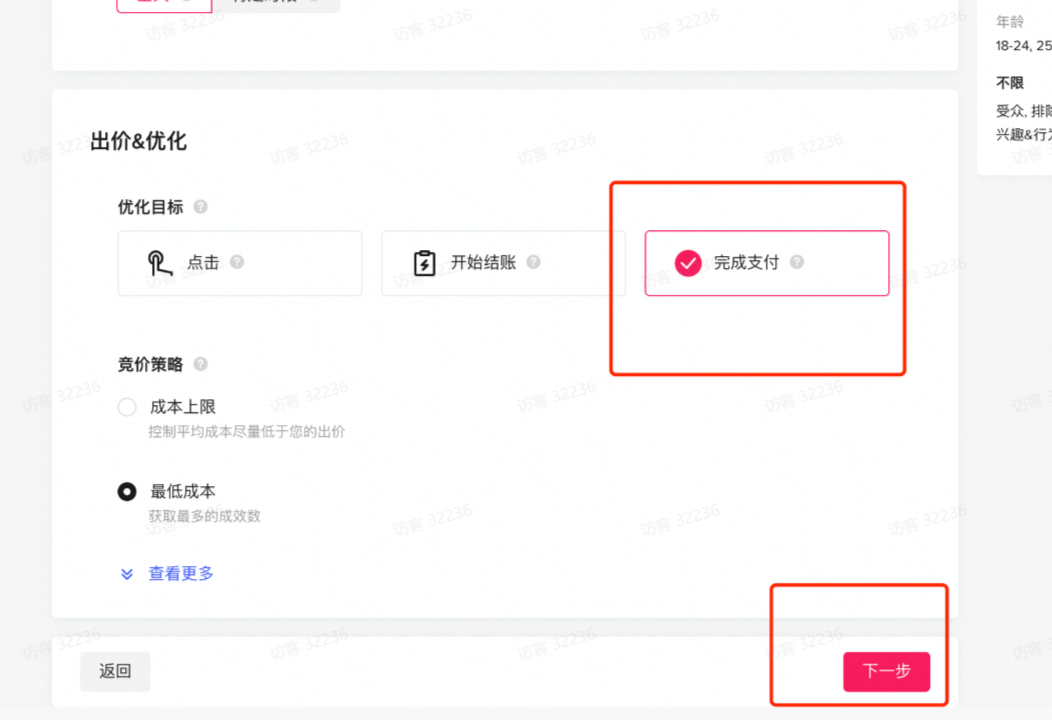Choose 完成支付 as optimization goal
This screenshot has width=1052, height=720.
tap(767, 262)
